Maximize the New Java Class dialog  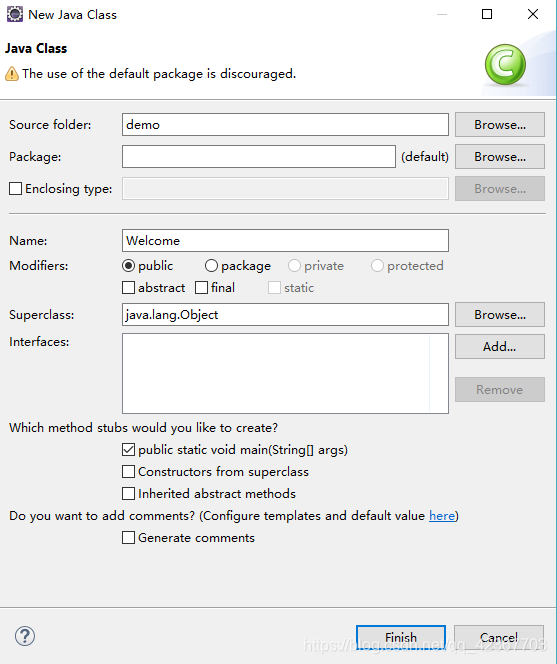pyautogui.click(x=487, y=14)
